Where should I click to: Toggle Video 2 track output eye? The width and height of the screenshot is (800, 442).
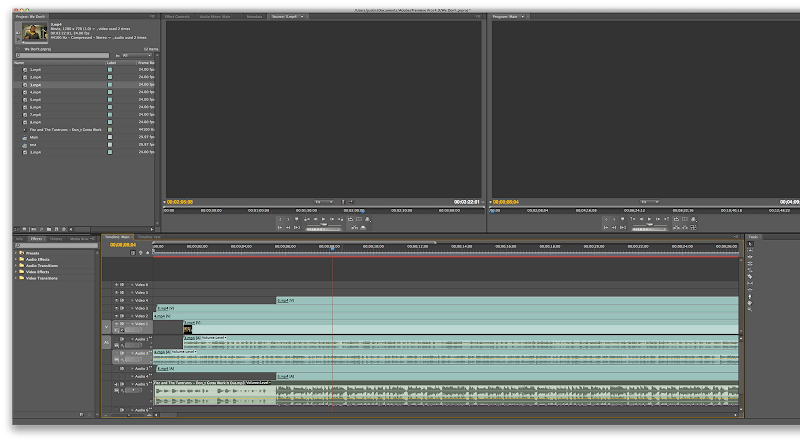(116, 316)
